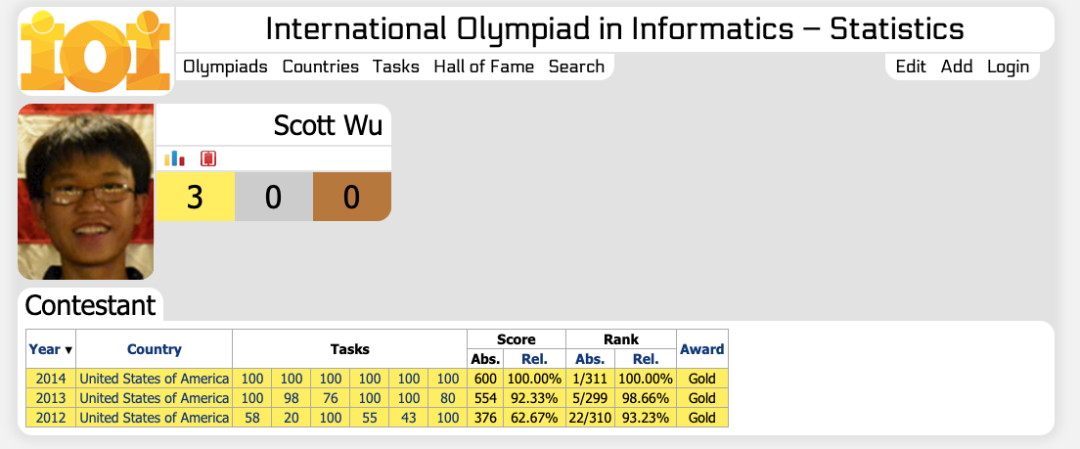Click the Add link
Image resolution: width=1080 pixels, height=449 pixels.
957,67
